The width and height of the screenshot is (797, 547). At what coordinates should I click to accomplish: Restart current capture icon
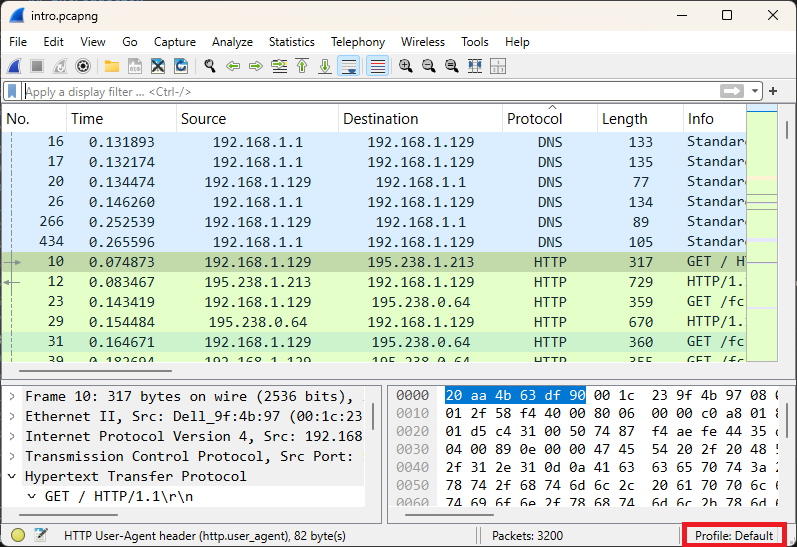pos(60,66)
